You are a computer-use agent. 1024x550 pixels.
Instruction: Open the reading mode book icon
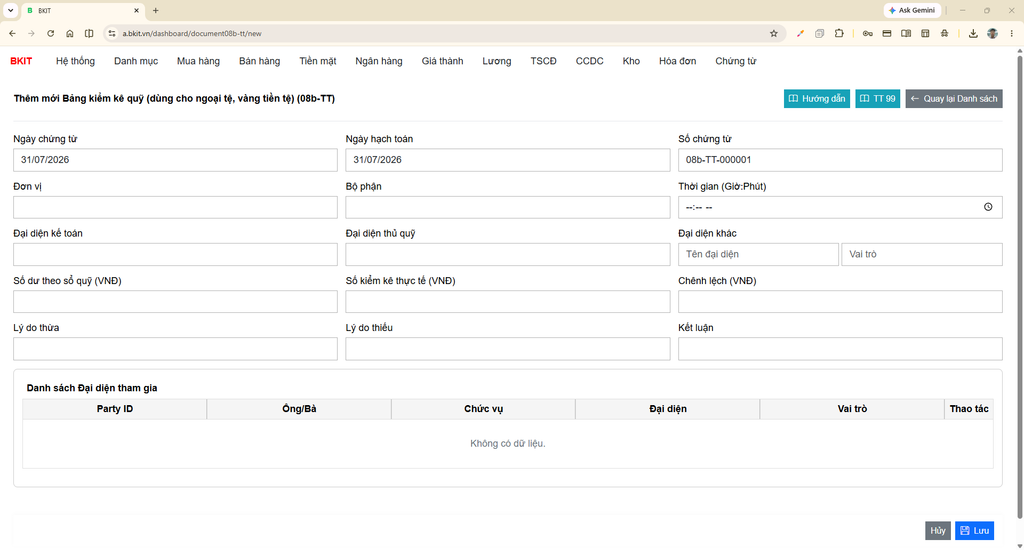[906, 33]
